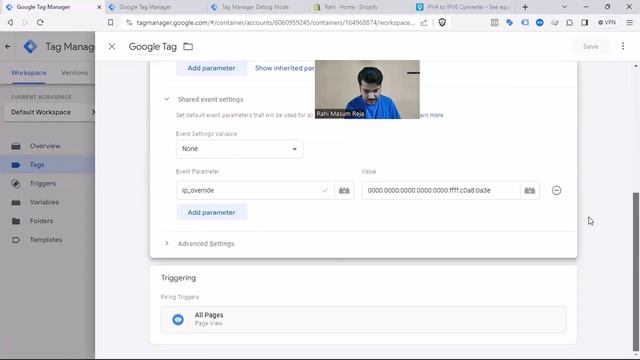Reload the current page
Screen dimensions: 640x360
click(40, 22)
